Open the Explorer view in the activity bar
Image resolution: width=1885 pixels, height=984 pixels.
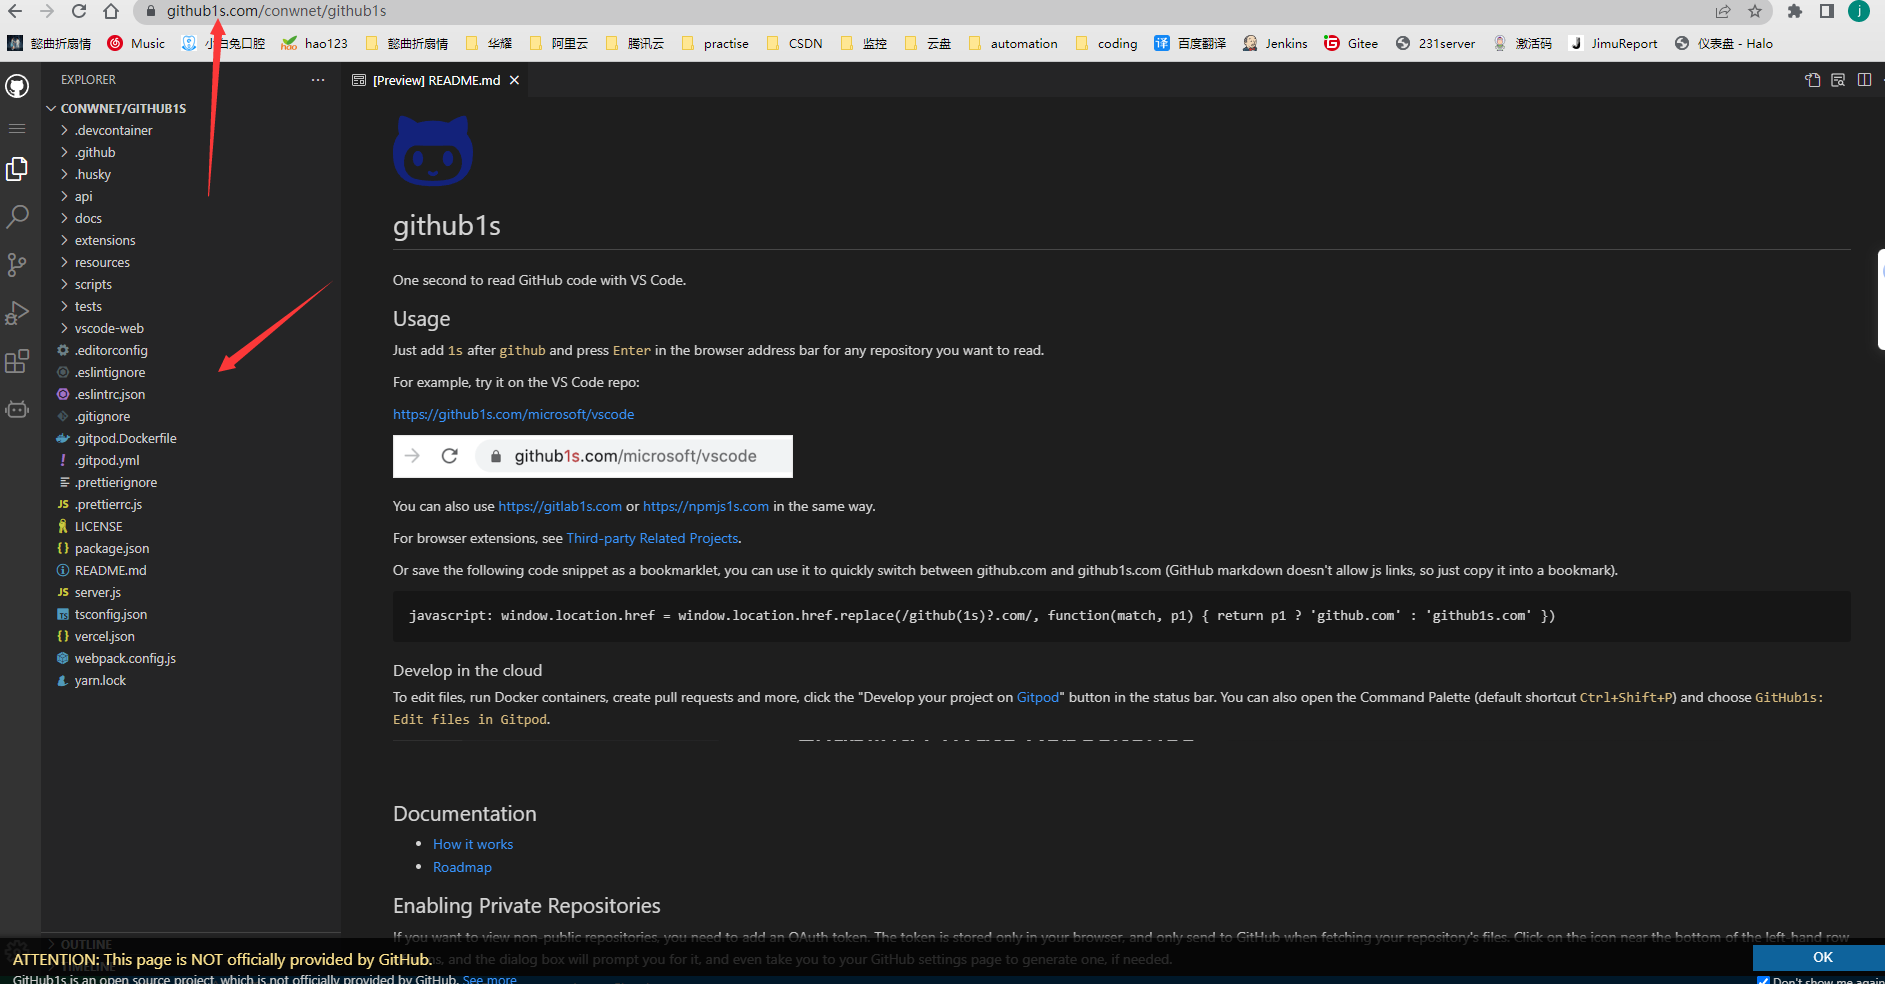[x=17, y=168]
